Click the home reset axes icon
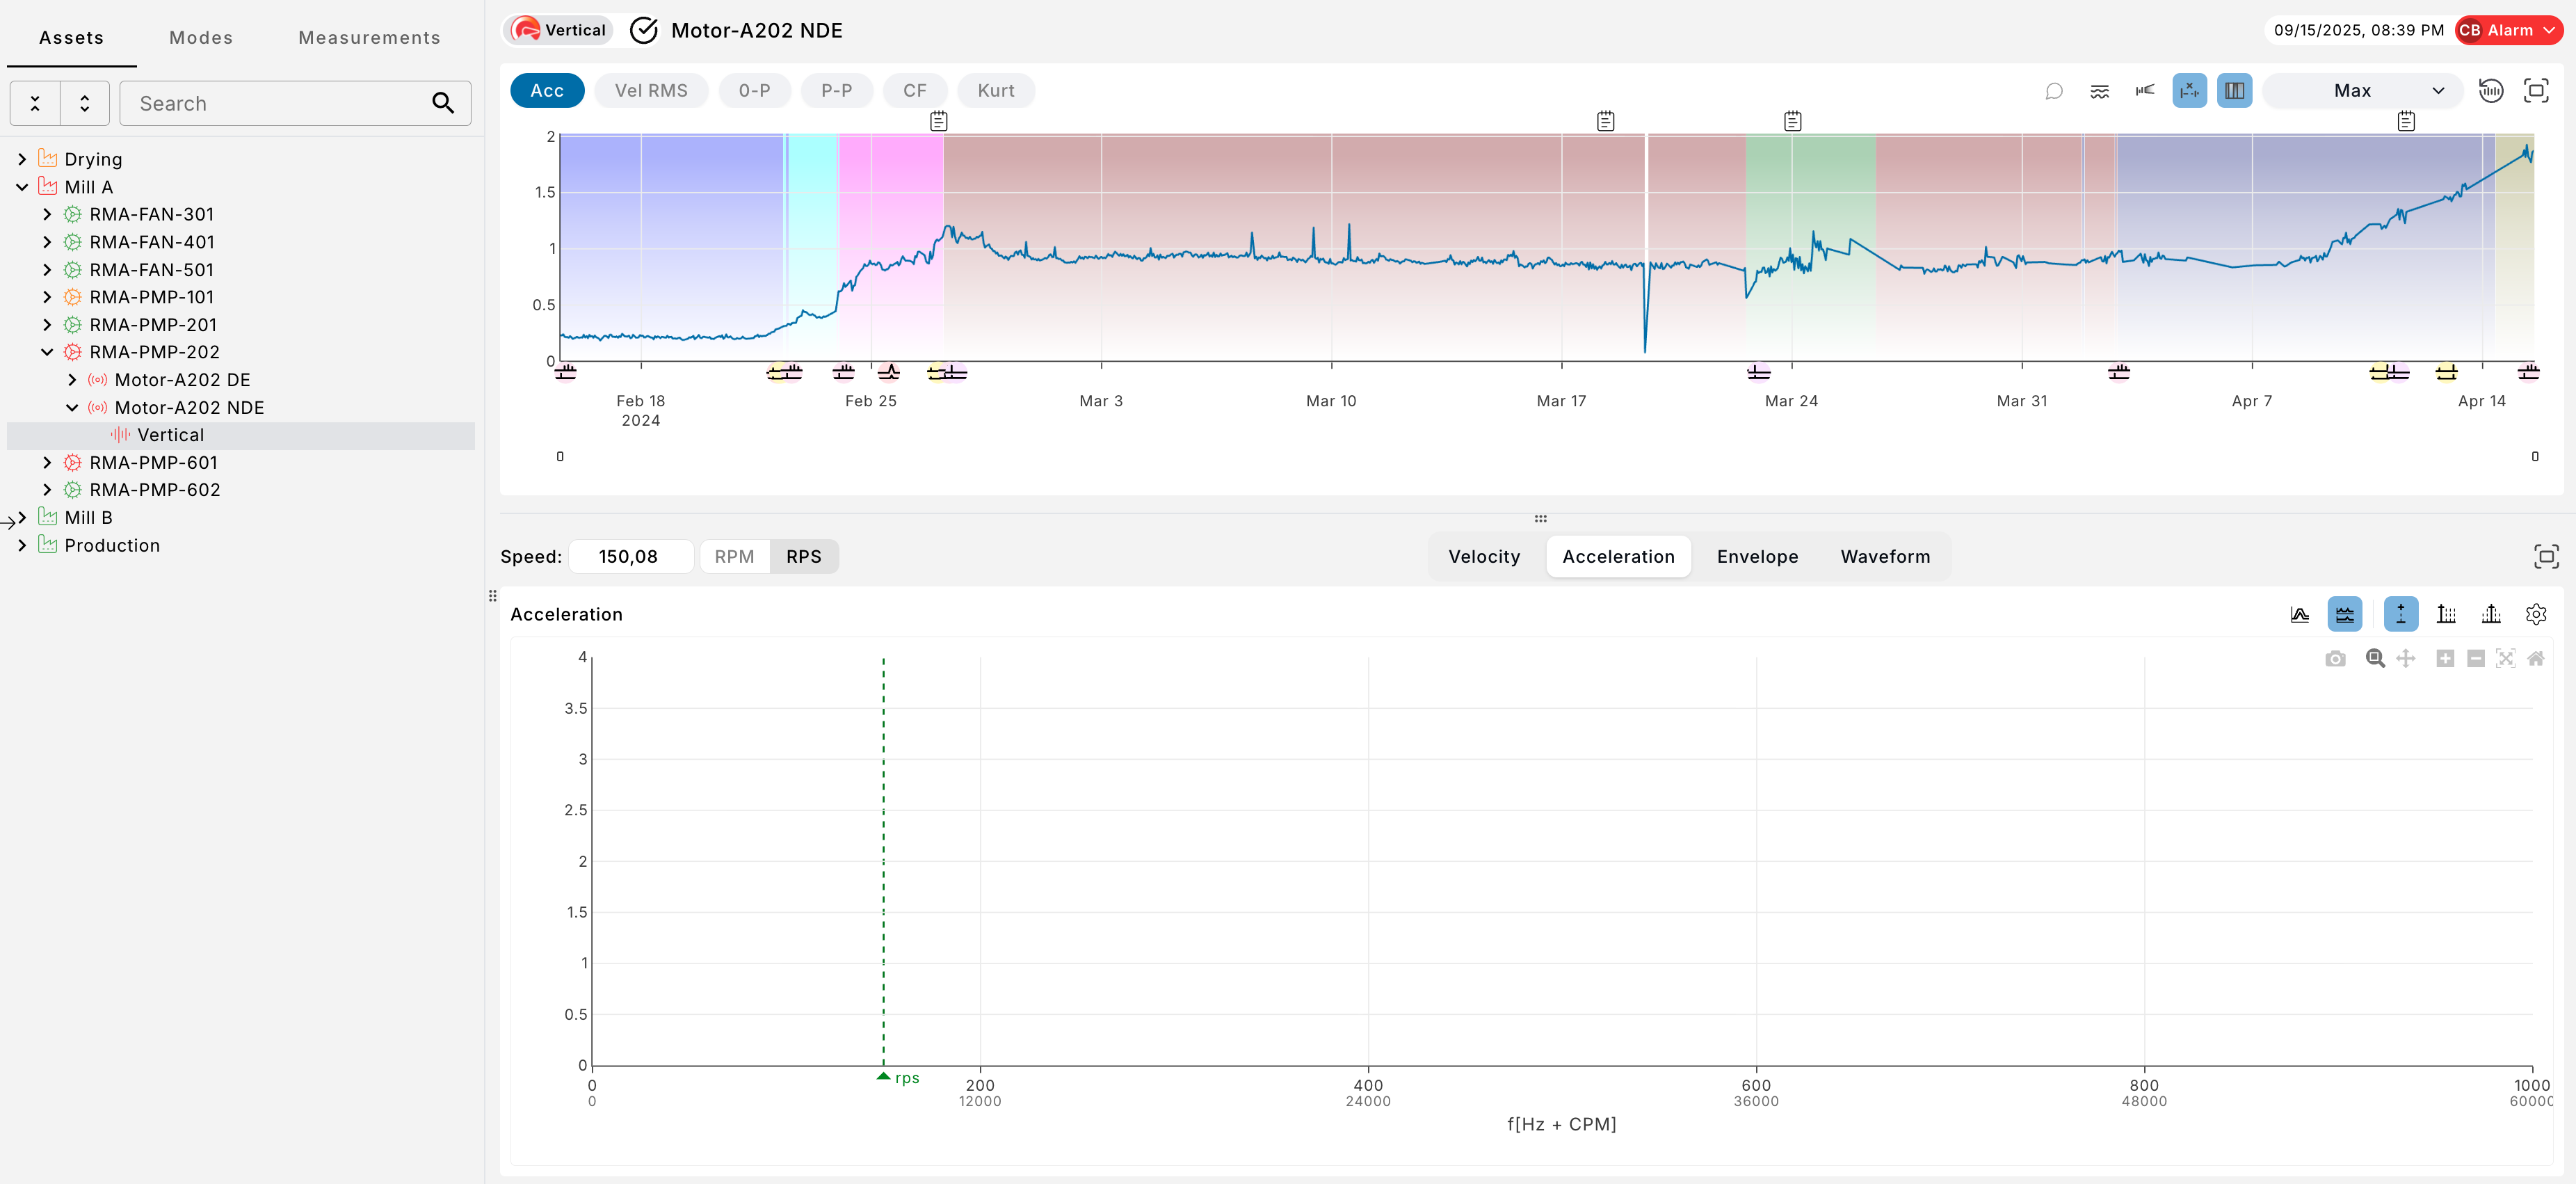Viewport: 2576px width, 1184px height. tap(2535, 658)
